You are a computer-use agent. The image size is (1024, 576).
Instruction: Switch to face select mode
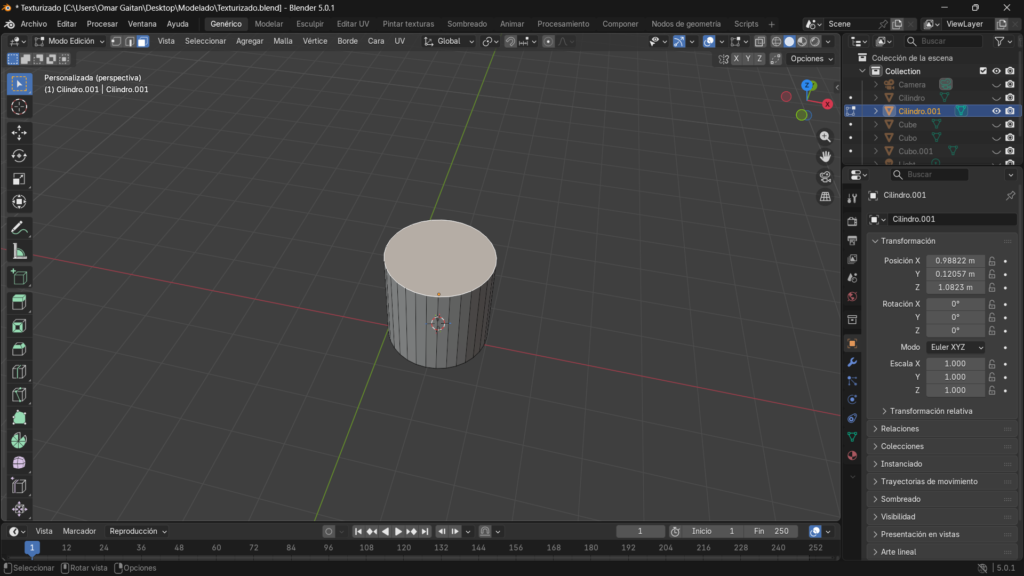point(142,41)
